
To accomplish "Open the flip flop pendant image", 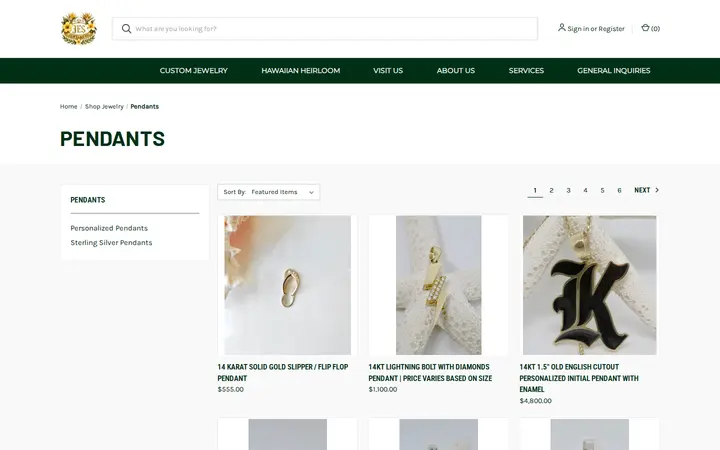I will pyautogui.click(x=287, y=285).
